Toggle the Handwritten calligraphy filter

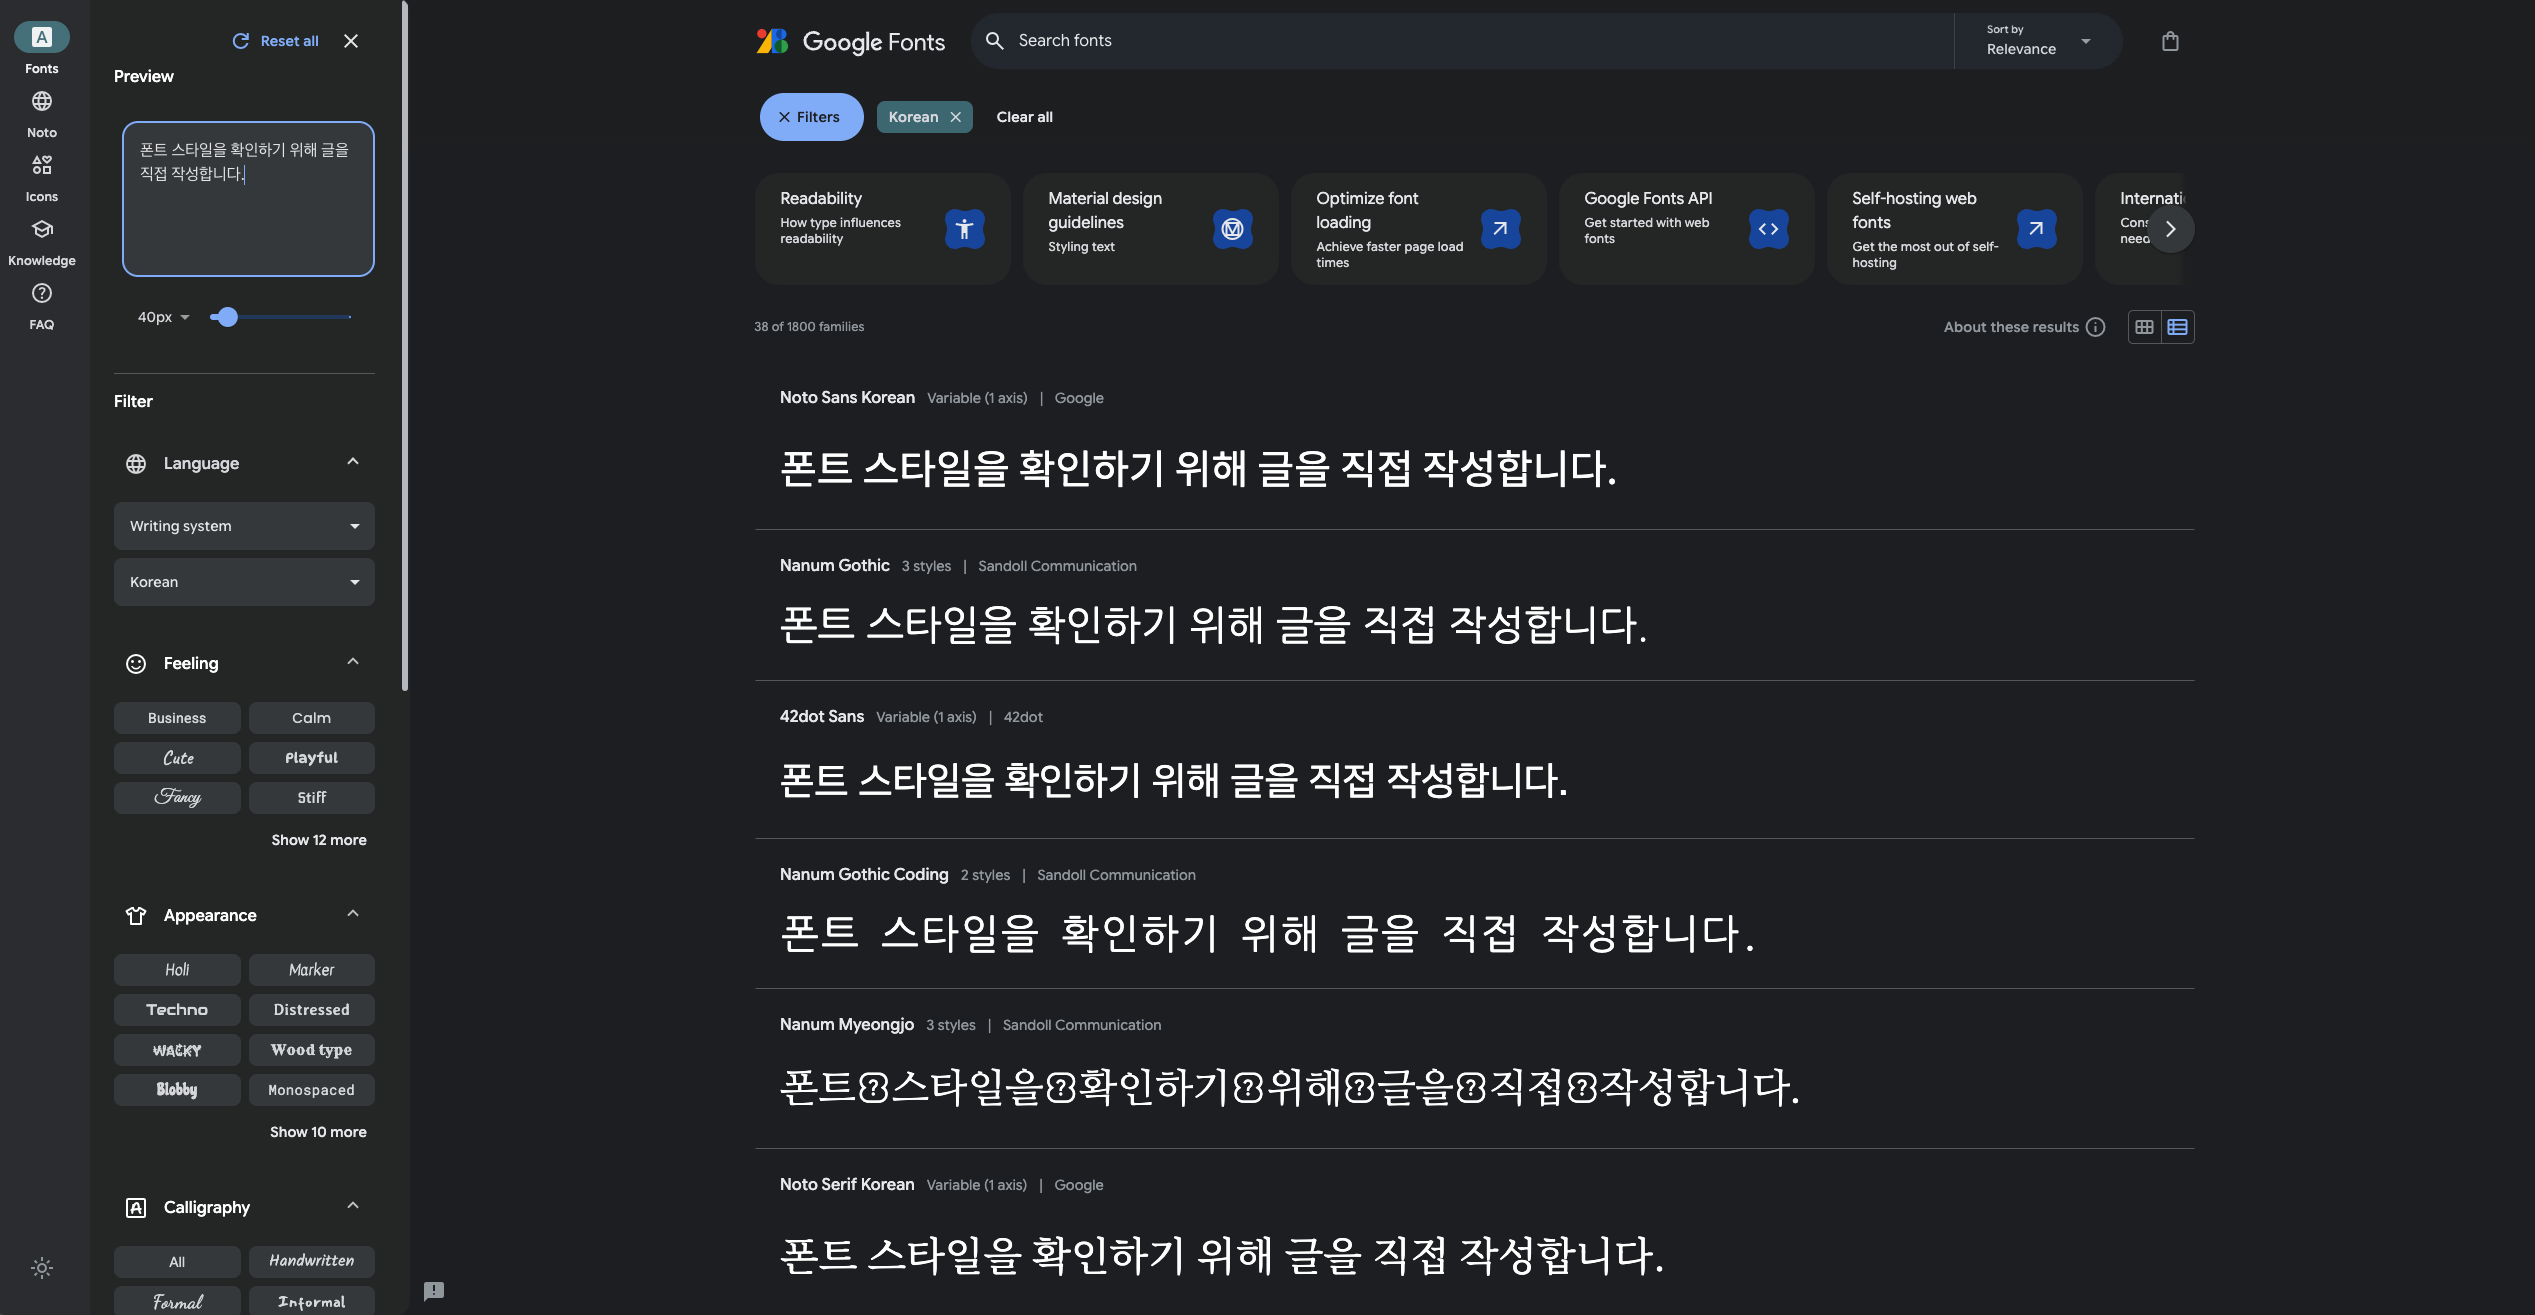coord(312,1261)
